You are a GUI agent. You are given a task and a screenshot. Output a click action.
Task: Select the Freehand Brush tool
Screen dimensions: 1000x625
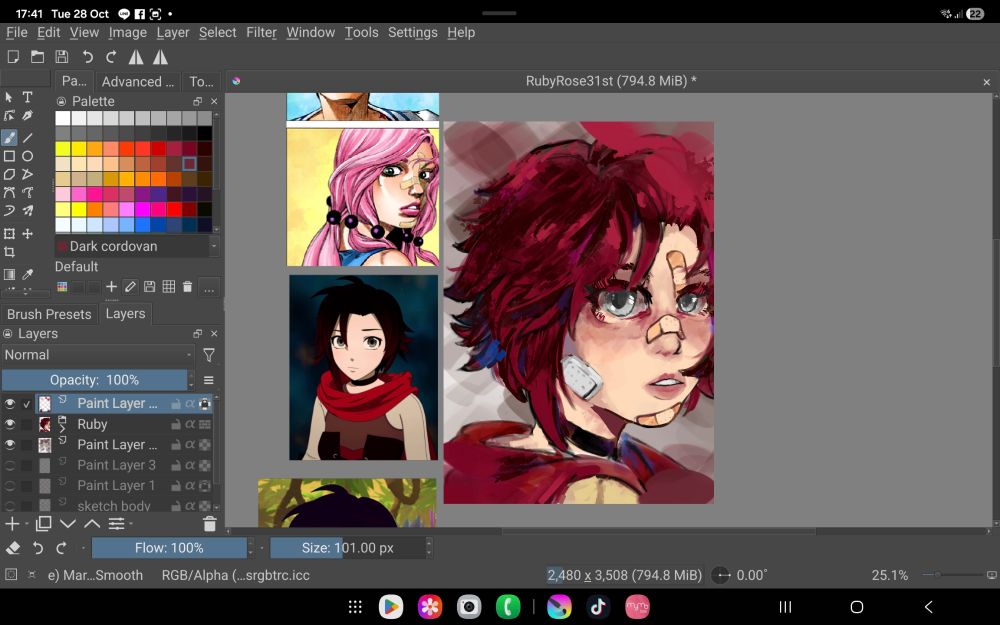(x=9, y=138)
